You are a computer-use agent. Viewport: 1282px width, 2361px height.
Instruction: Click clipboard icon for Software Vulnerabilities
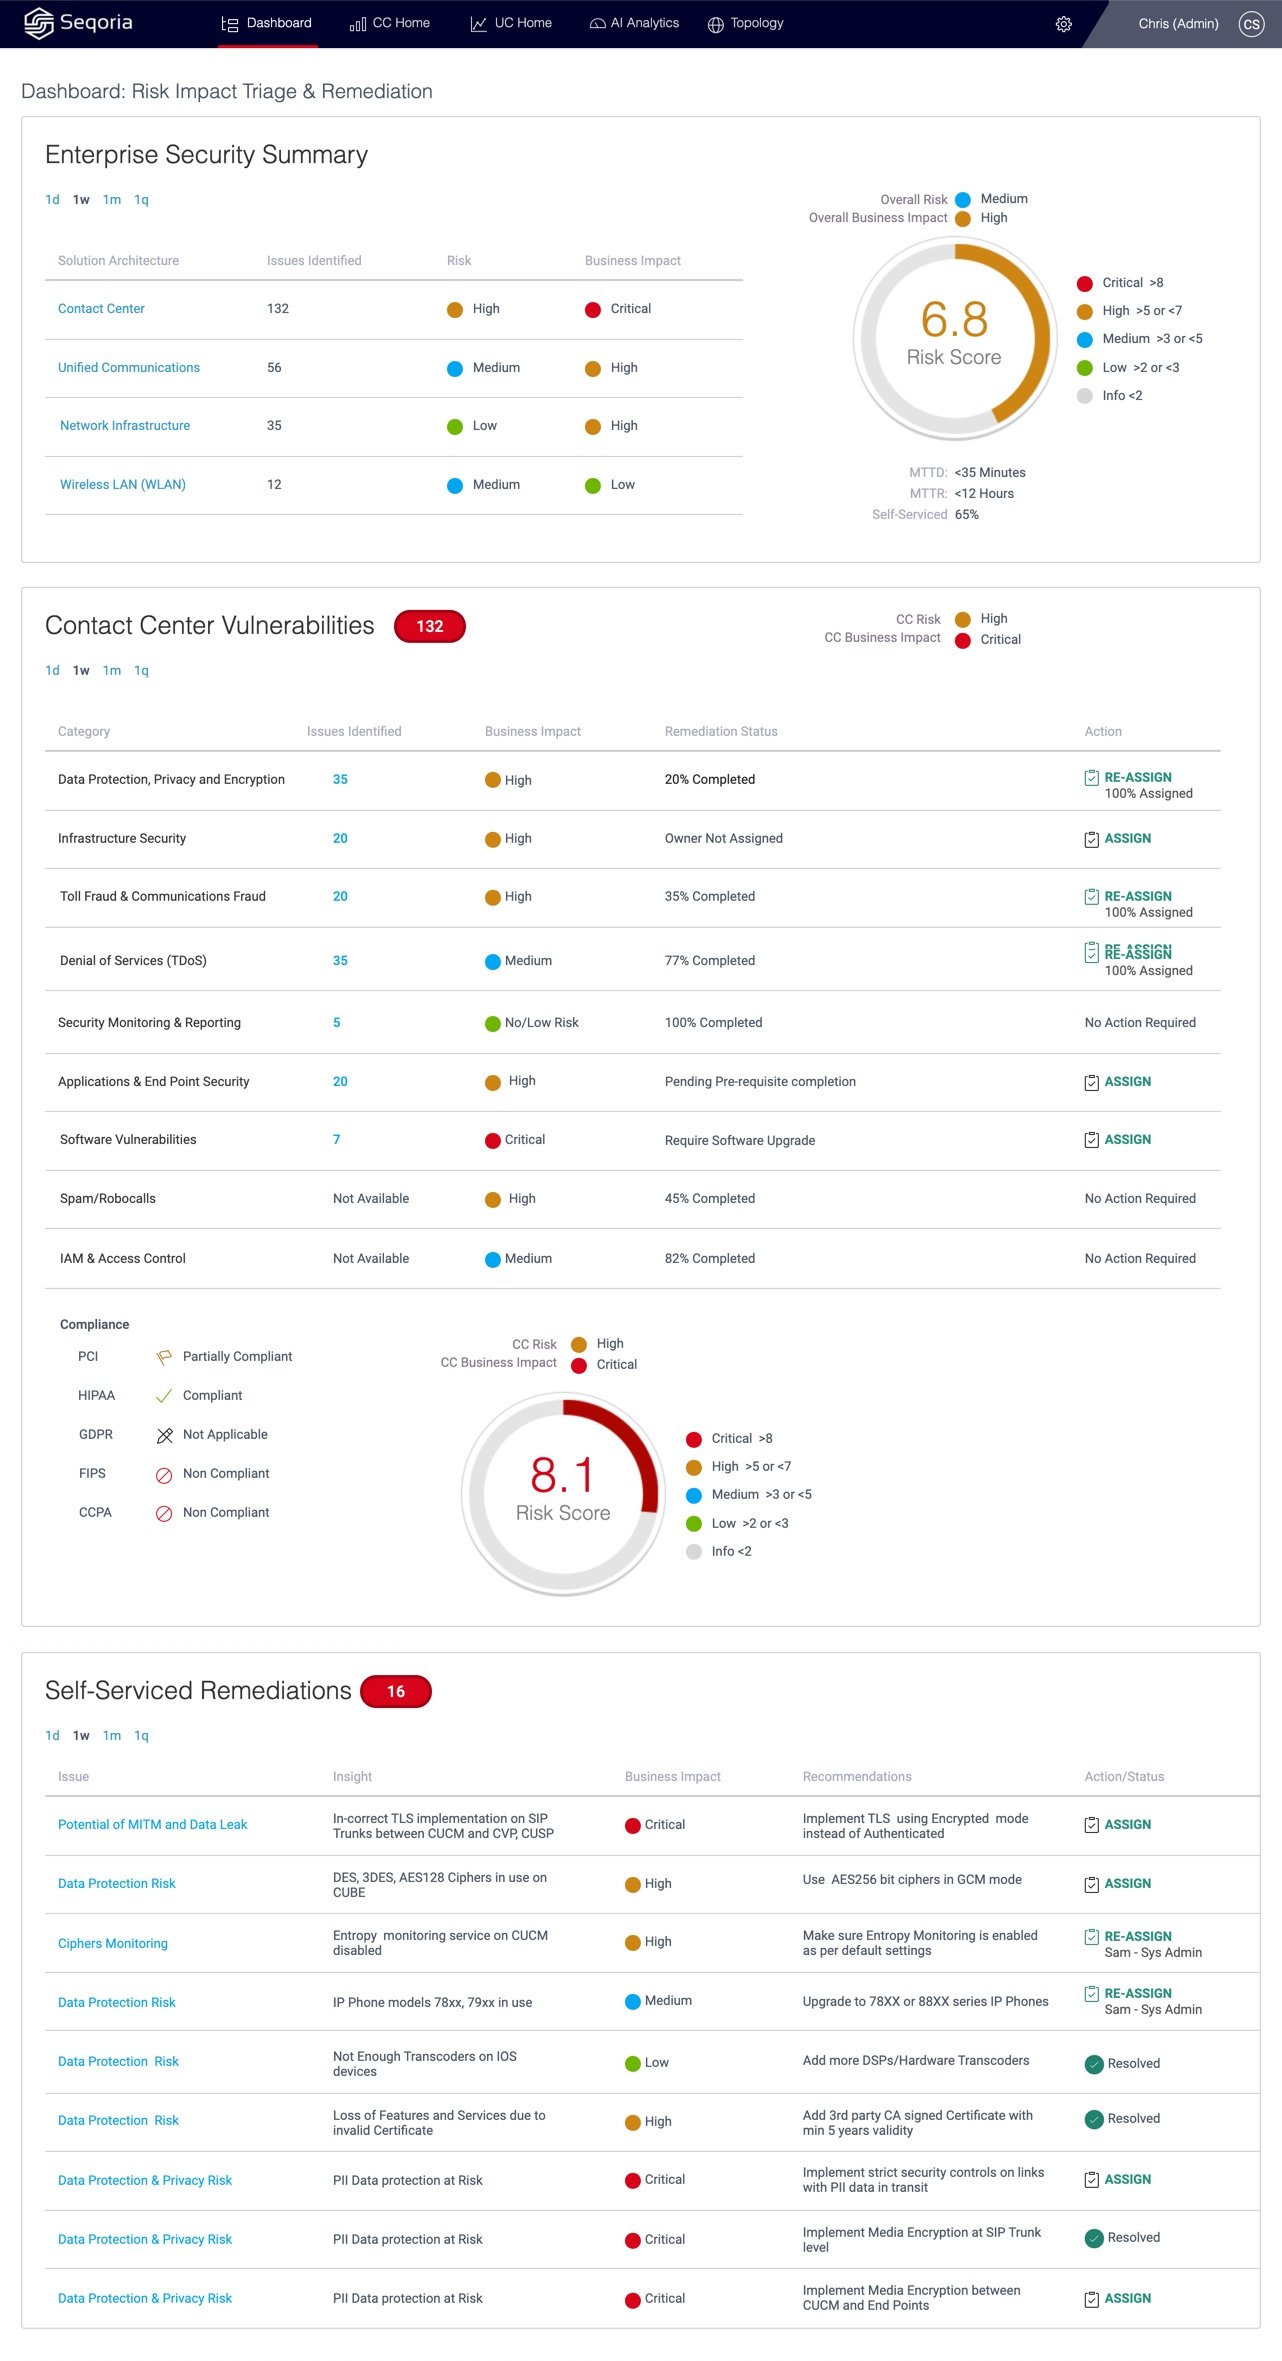pyautogui.click(x=1092, y=1140)
